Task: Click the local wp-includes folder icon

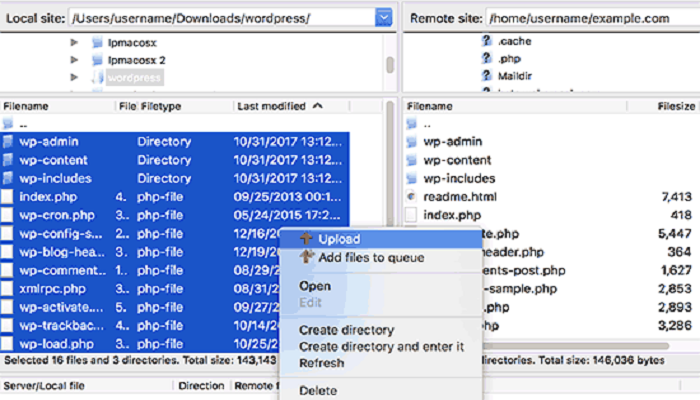Action: coord(8,178)
